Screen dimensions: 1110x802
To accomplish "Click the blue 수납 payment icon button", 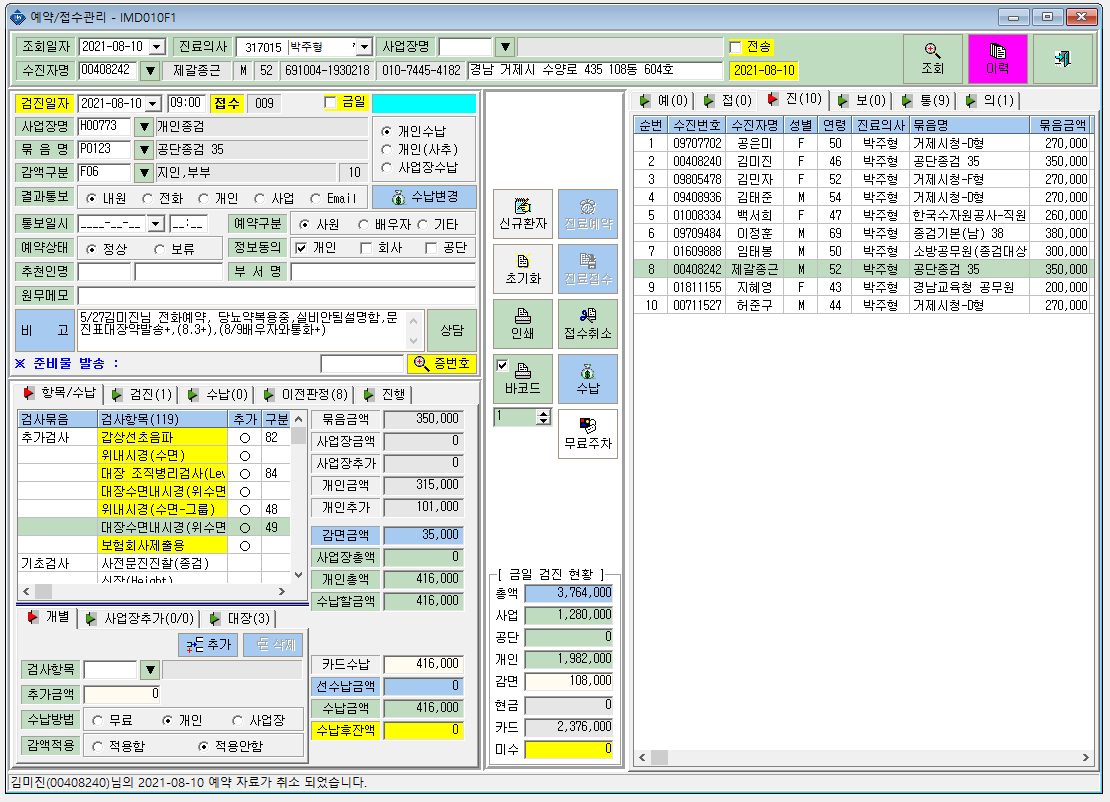I will tap(588, 379).
